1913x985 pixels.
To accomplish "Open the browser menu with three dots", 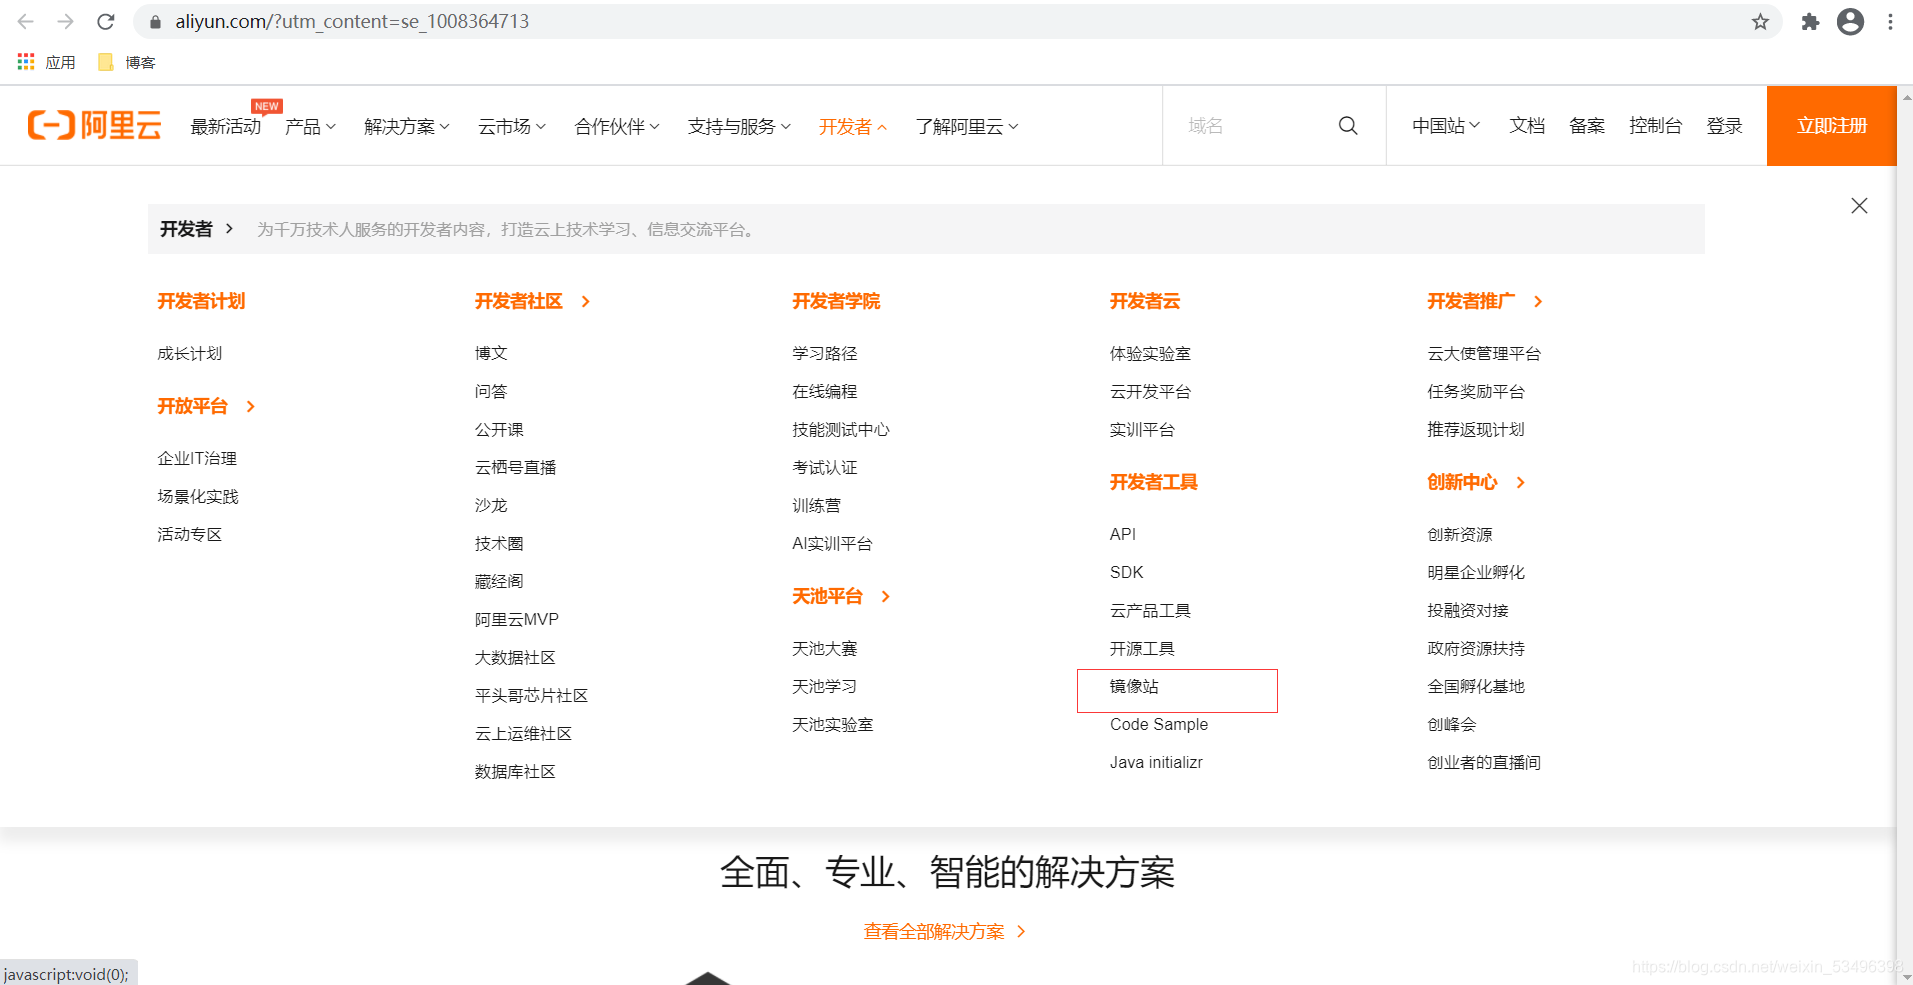I will (1891, 21).
